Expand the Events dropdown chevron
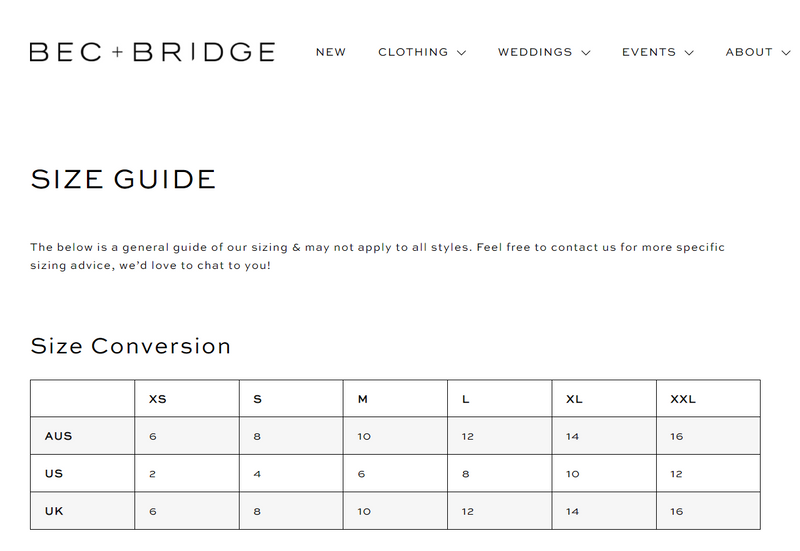This screenshot has width=800, height=551. pyautogui.click(x=689, y=53)
